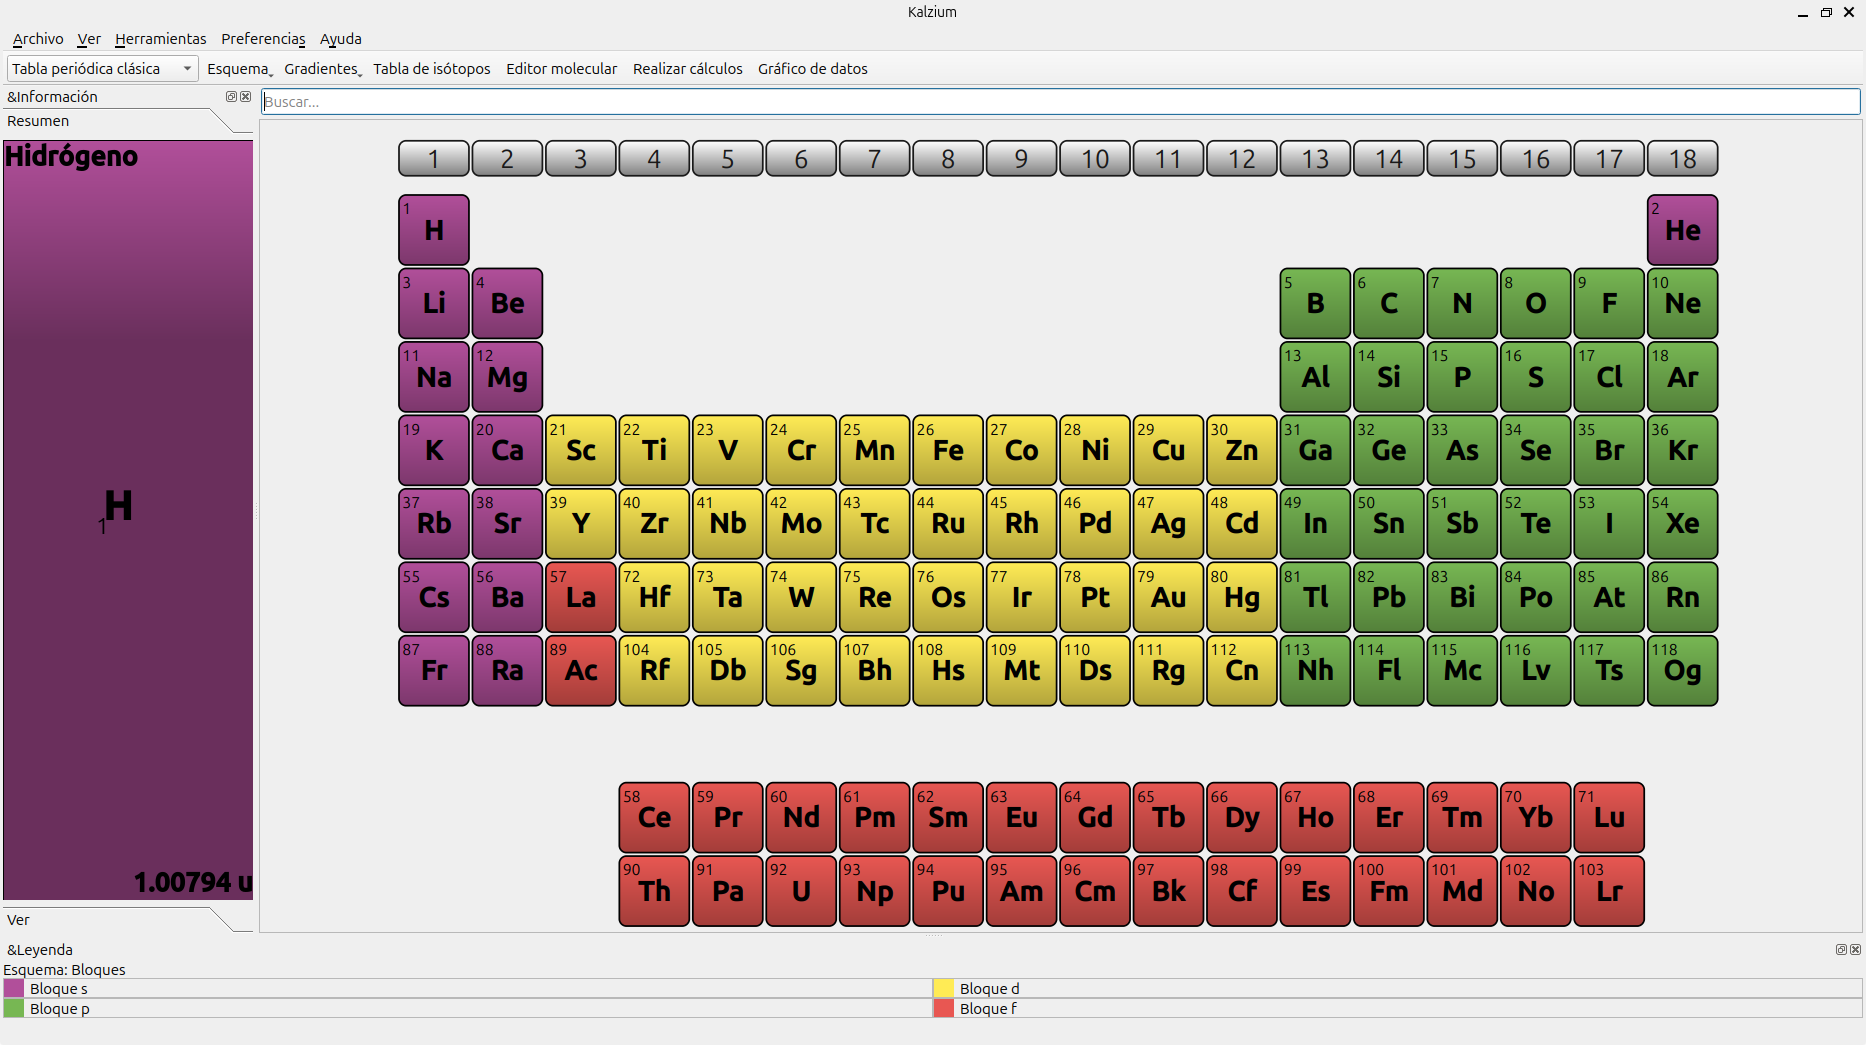Image resolution: width=1866 pixels, height=1045 pixels.
Task: Expand the Gradientes dropdown
Action: tap(322, 69)
